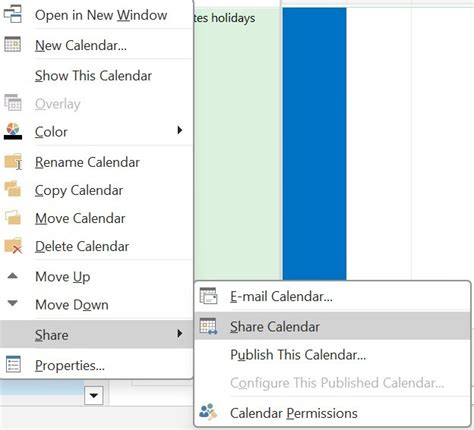This screenshot has height=430, width=474.
Task: Click the Copy Calendar folders icon
Action: click(13, 189)
